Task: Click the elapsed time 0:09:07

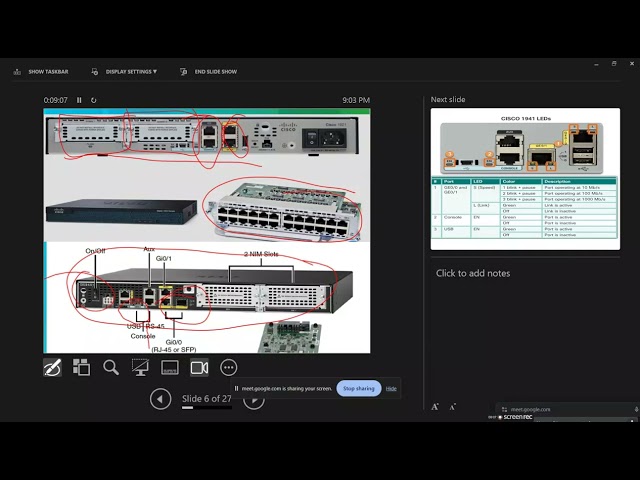Action: [56, 100]
